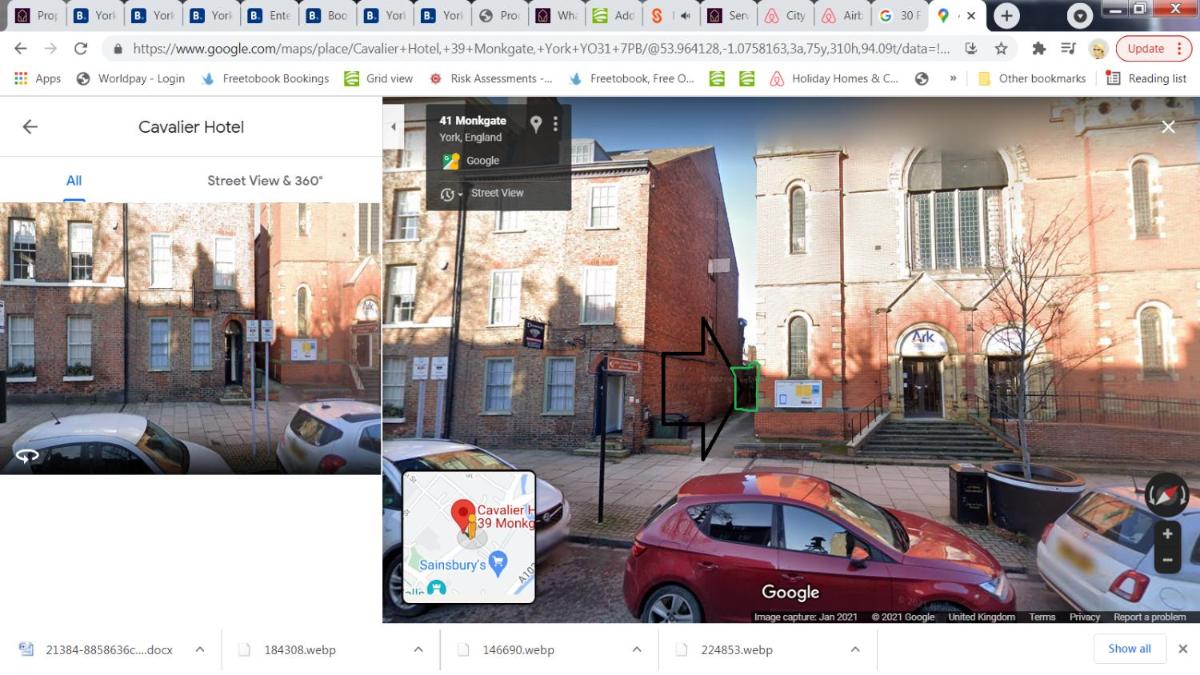The width and height of the screenshot is (1200, 675).
Task: Open the three-dot menu in address card
Action: pos(556,124)
